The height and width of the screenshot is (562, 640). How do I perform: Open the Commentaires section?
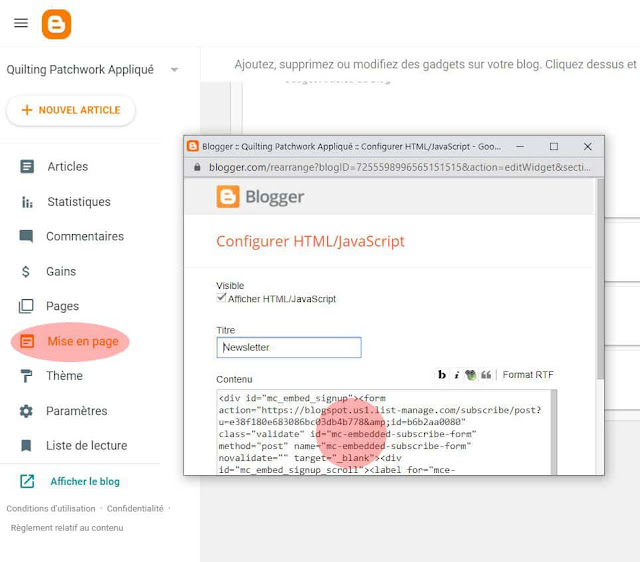(x=85, y=236)
